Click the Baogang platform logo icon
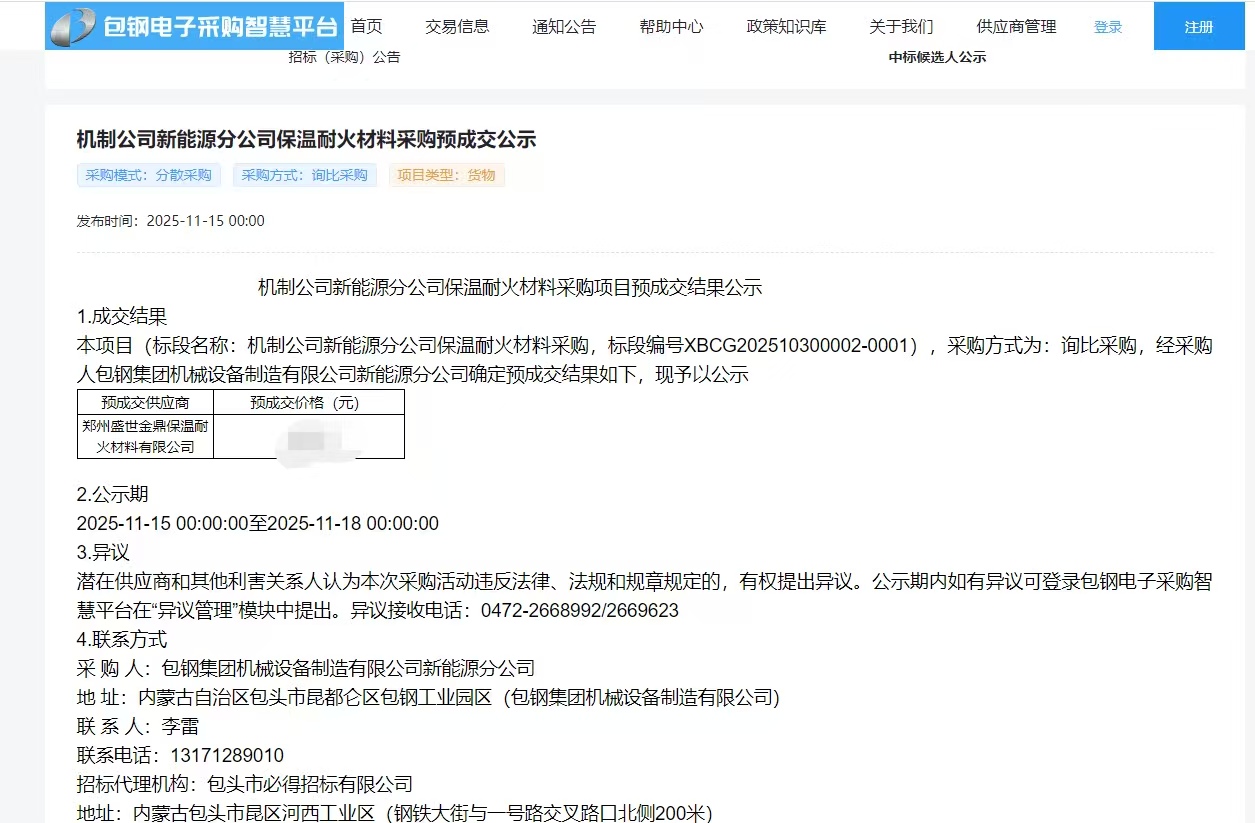This screenshot has width=1255, height=823. [x=73, y=27]
